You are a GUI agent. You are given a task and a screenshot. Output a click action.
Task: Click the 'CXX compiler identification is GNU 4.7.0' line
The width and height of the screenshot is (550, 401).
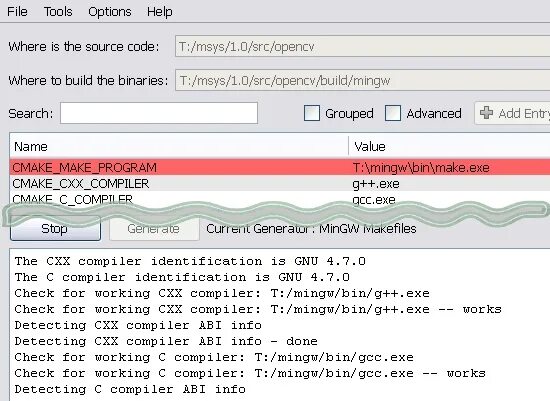click(x=190, y=261)
